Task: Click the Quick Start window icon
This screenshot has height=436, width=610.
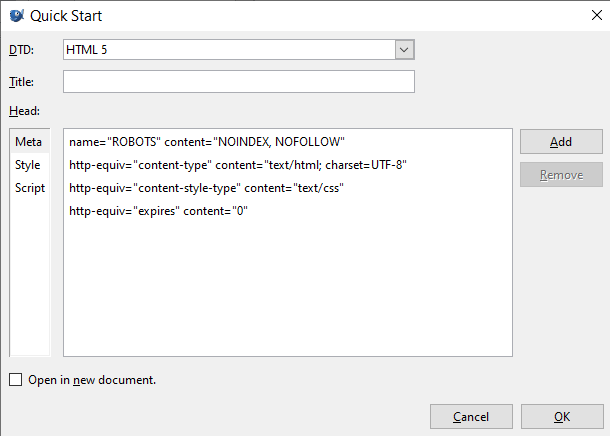Action: [16, 15]
